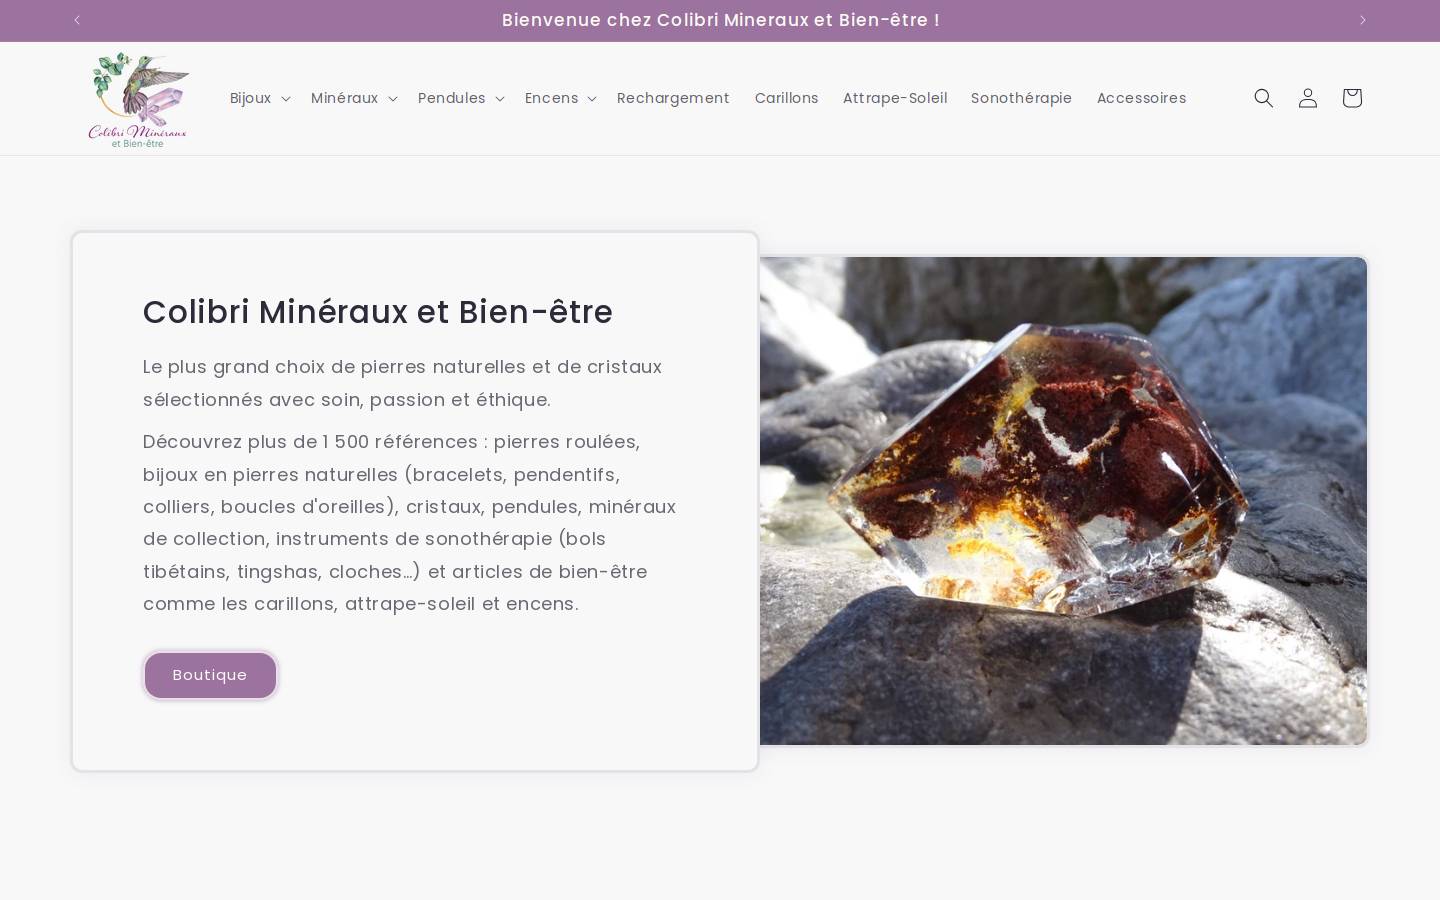Expand the Bijoux dropdown menu
This screenshot has width=1440, height=900.
[x=260, y=98]
